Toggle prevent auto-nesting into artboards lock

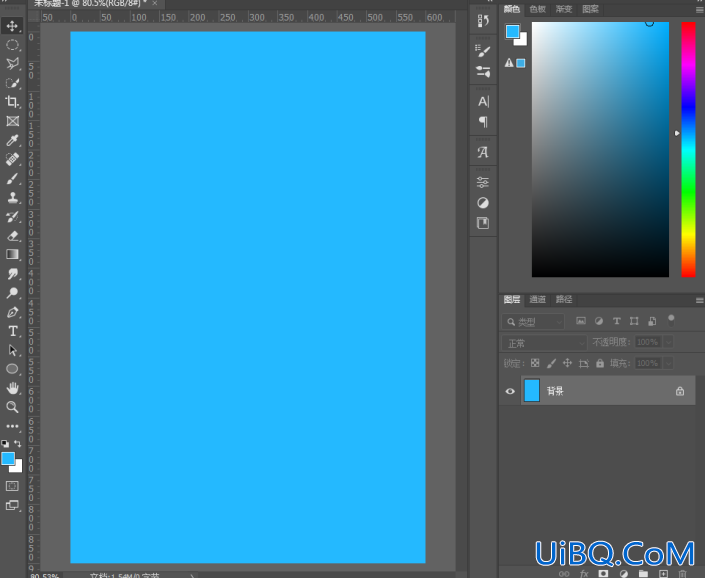pos(584,363)
